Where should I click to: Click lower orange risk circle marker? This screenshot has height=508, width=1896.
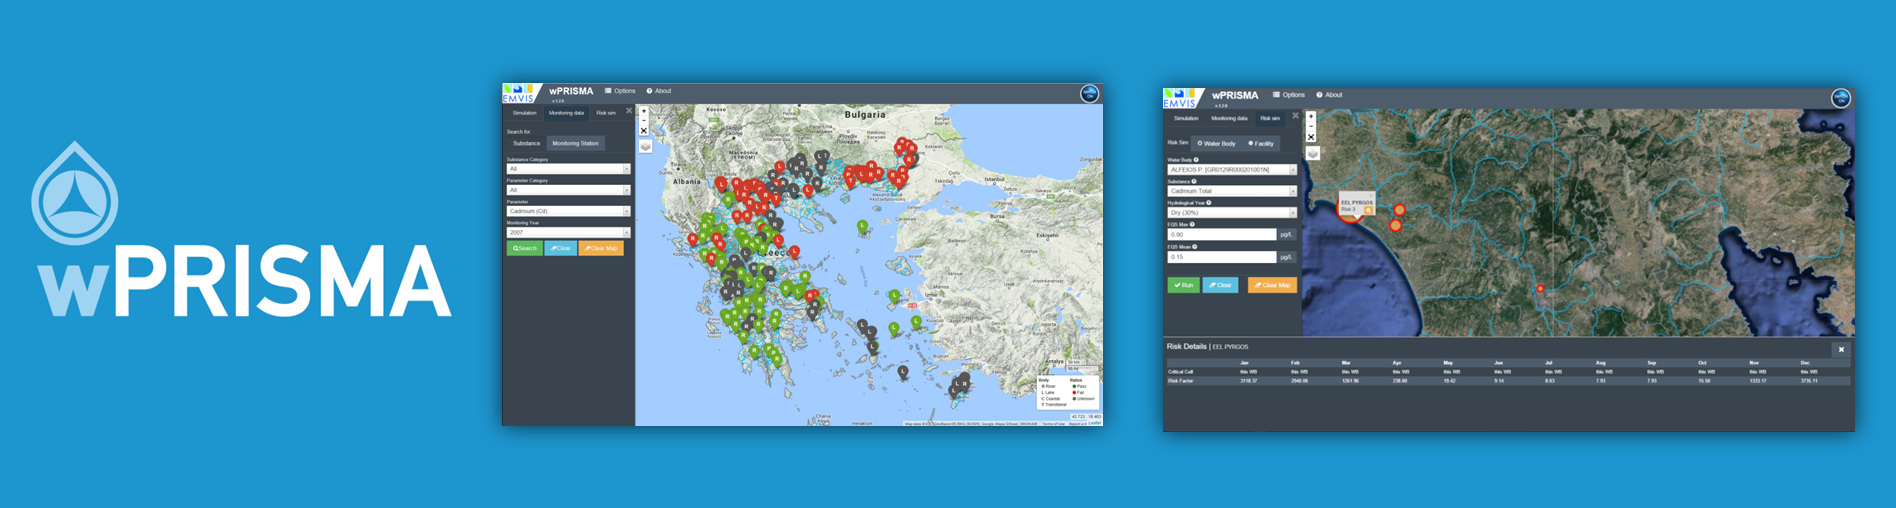pos(1396,225)
